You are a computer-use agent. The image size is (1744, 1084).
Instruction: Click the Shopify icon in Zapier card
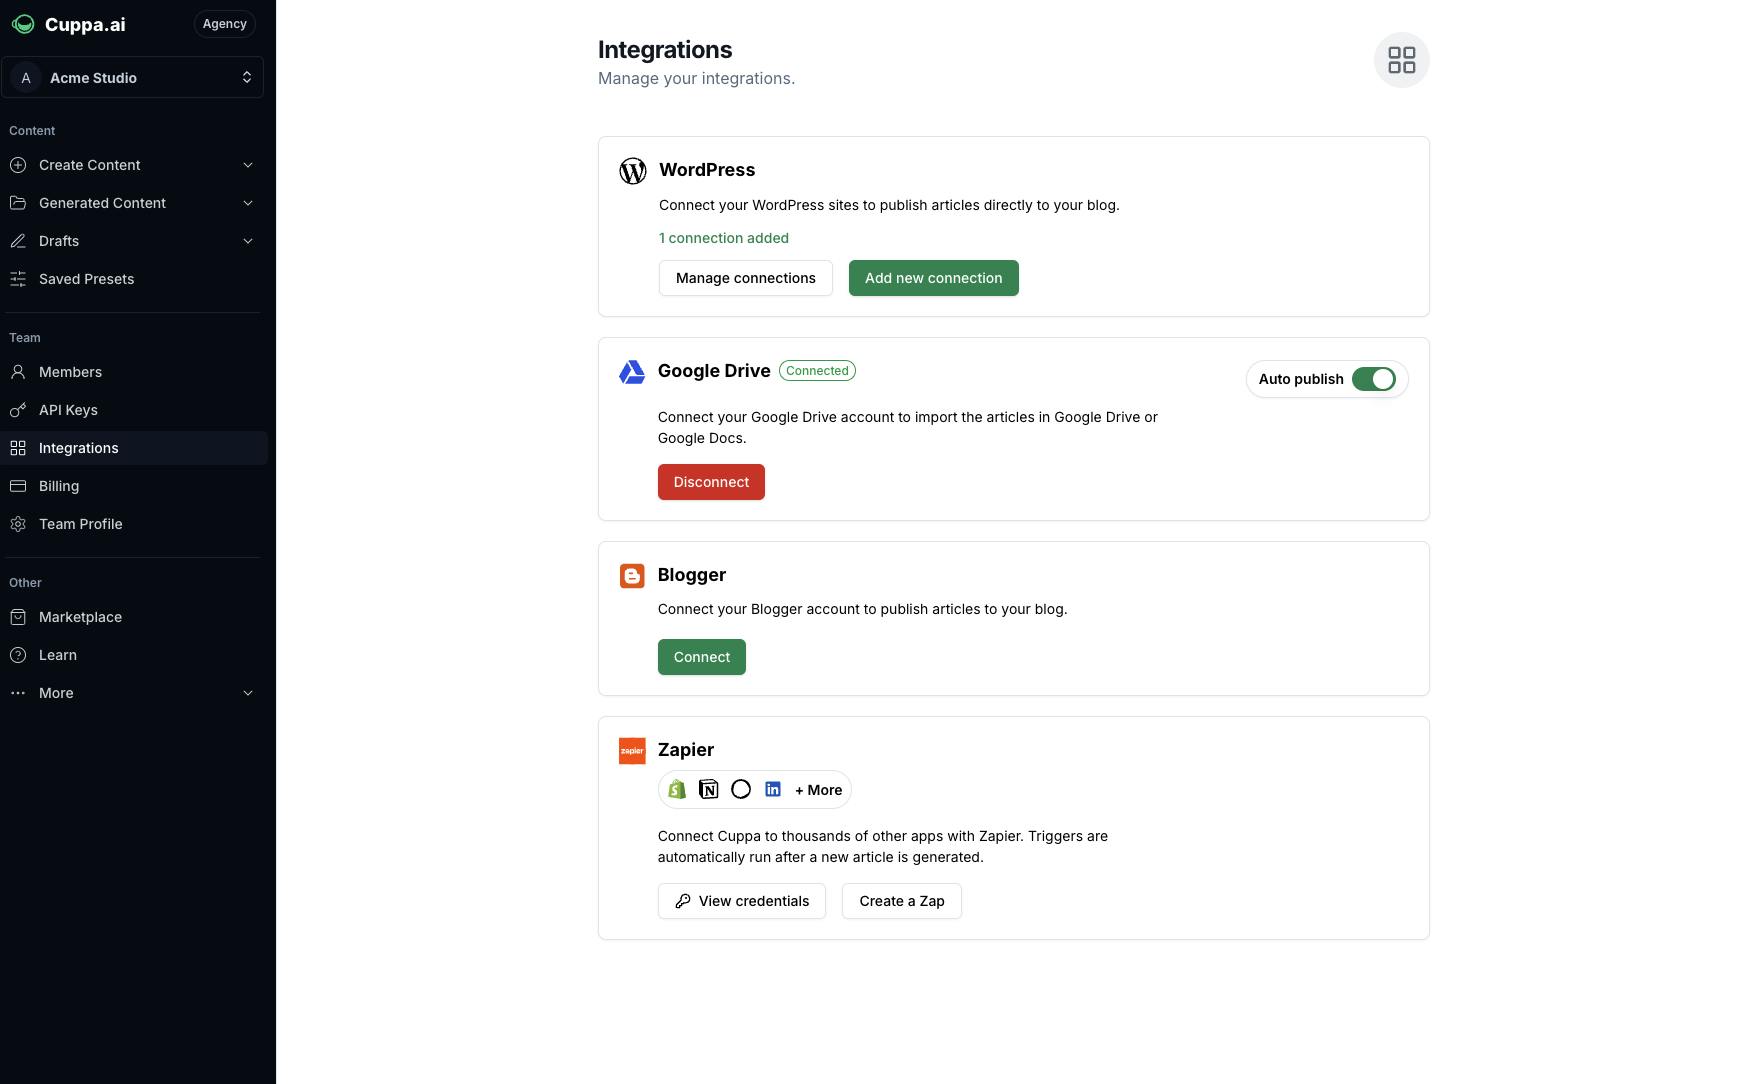tap(676, 789)
